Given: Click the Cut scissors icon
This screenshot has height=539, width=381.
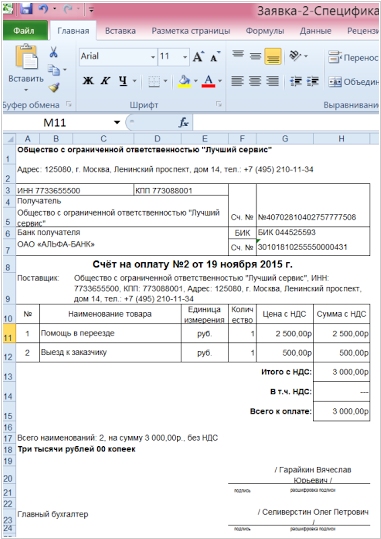Looking at the screenshot, I should click(x=53, y=53).
